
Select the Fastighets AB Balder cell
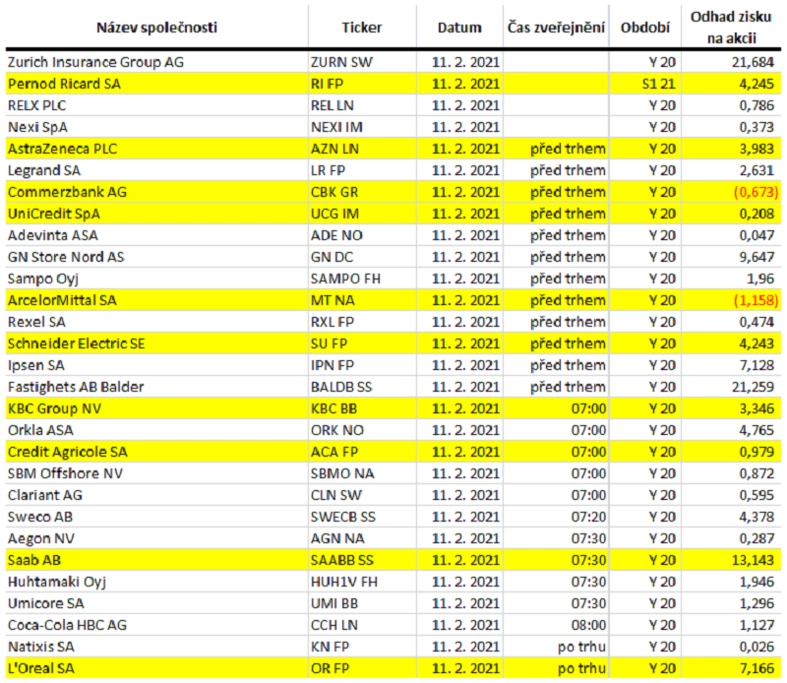tap(157, 386)
